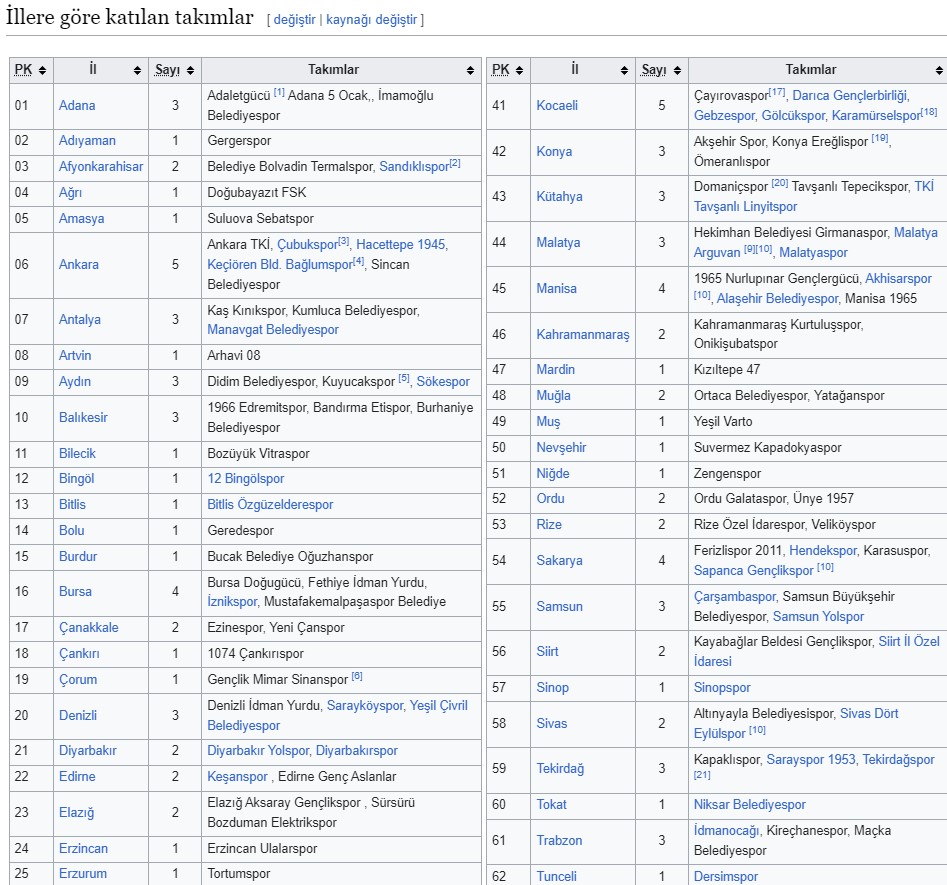The width and height of the screenshot is (947, 885).
Task: Open the Adana province link
Action: pos(77,106)
